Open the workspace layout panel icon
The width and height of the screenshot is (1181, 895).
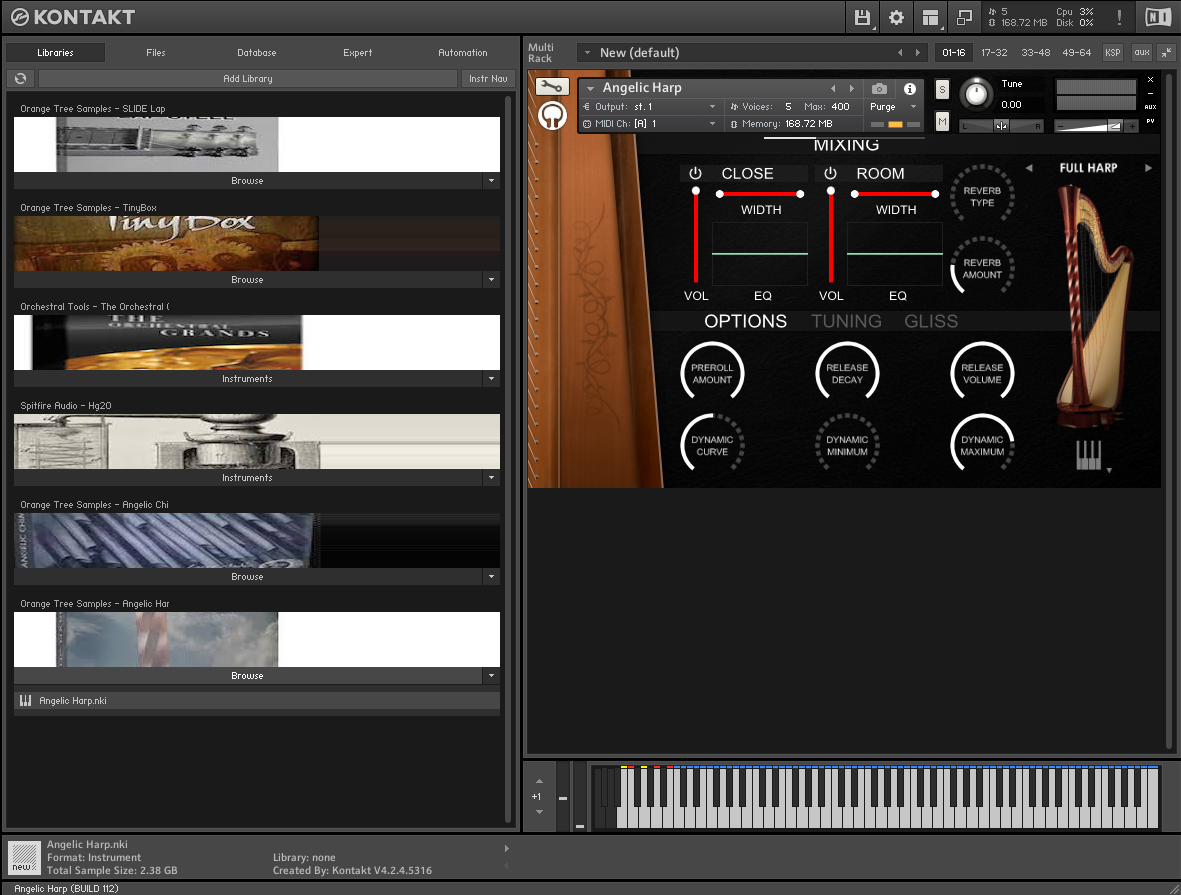[930, 17]
